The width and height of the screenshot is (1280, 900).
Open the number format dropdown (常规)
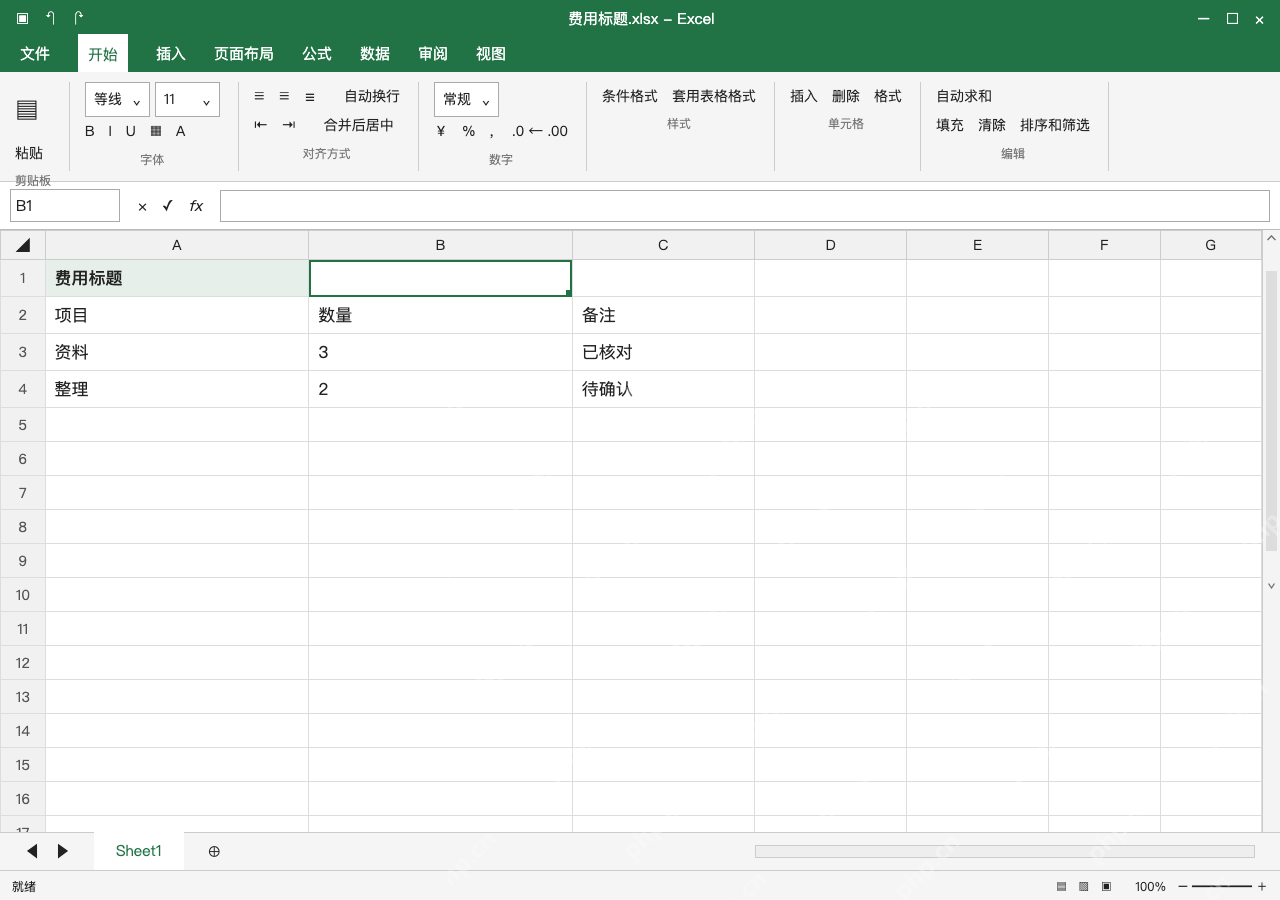(x=466, y=99)
